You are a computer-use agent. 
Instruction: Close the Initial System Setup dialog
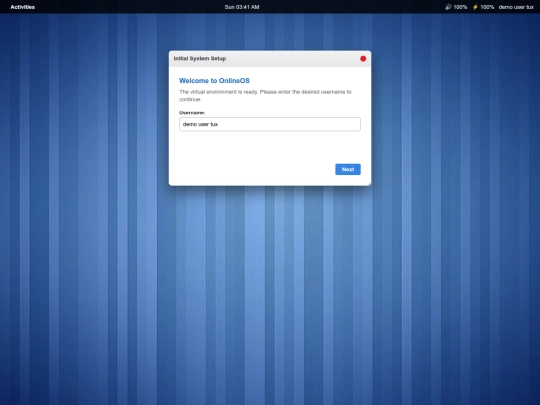[363, 59]
